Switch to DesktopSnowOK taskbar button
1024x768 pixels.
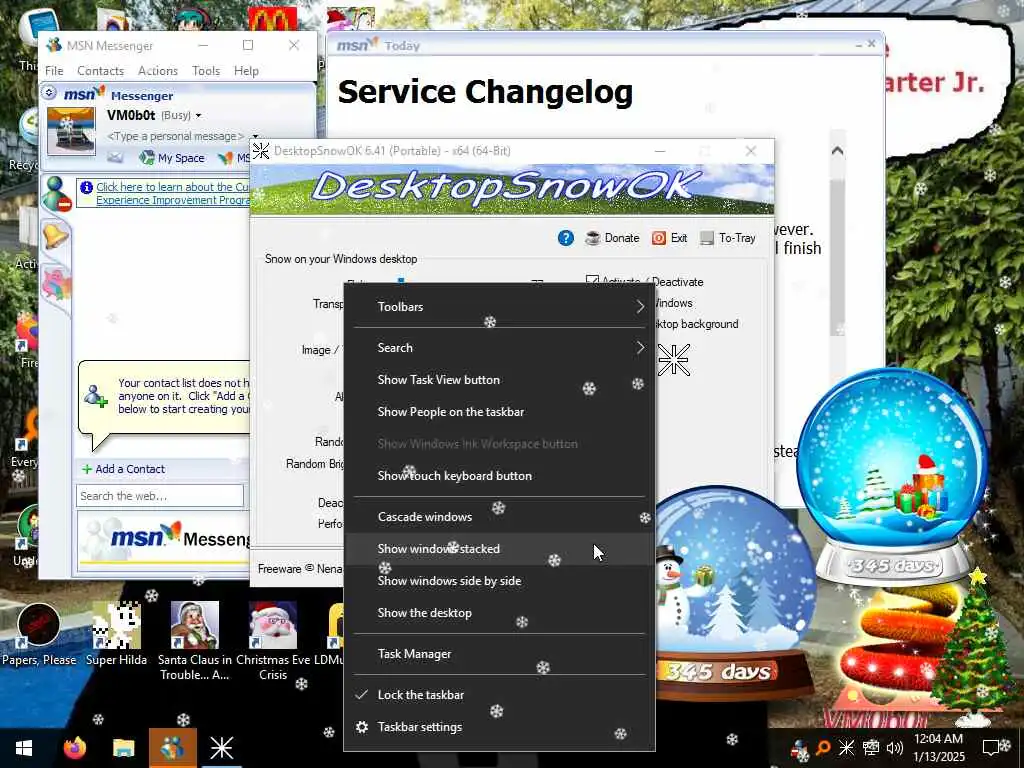click(x=221, y=747)
